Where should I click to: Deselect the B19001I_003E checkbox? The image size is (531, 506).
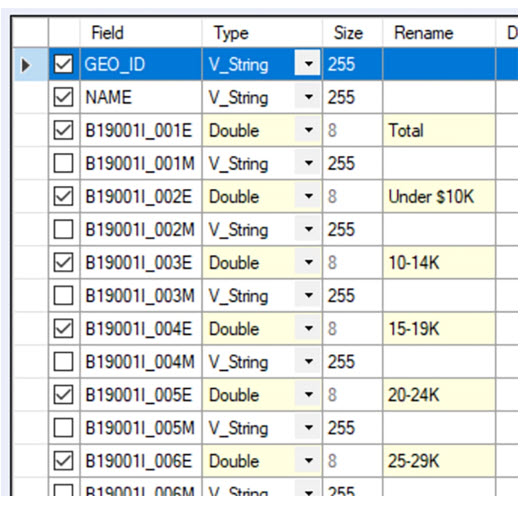(x=63, y=262)
